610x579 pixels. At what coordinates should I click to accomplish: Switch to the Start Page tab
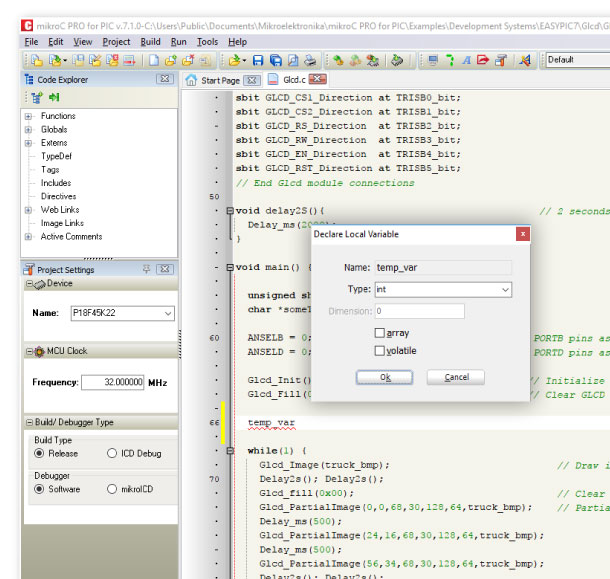(220, 81)
